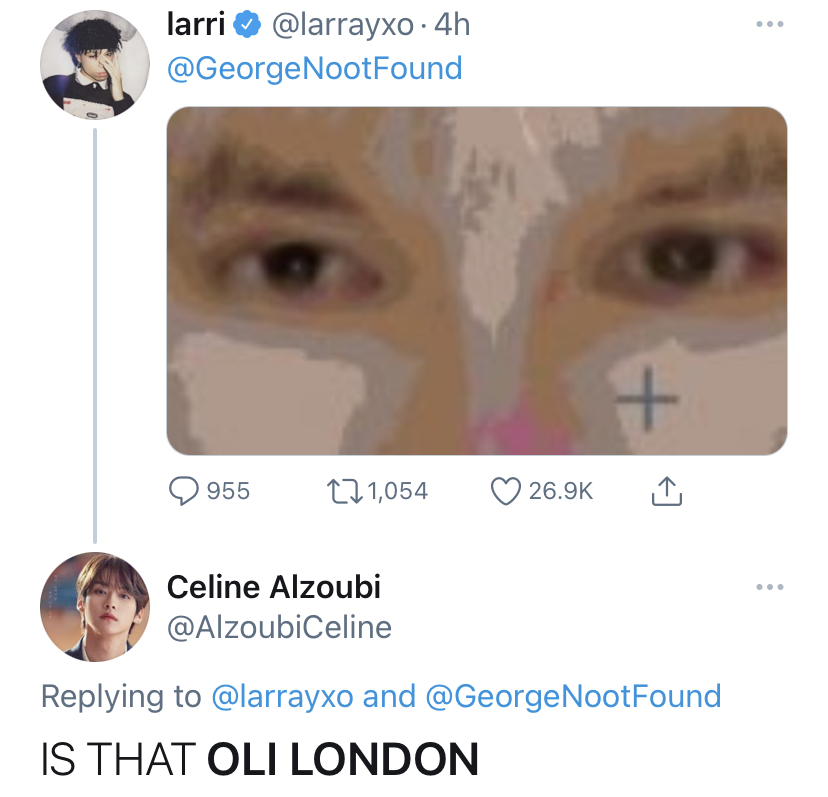
Task: Open more options on Celine's reply
Action: tap(770, 587)
